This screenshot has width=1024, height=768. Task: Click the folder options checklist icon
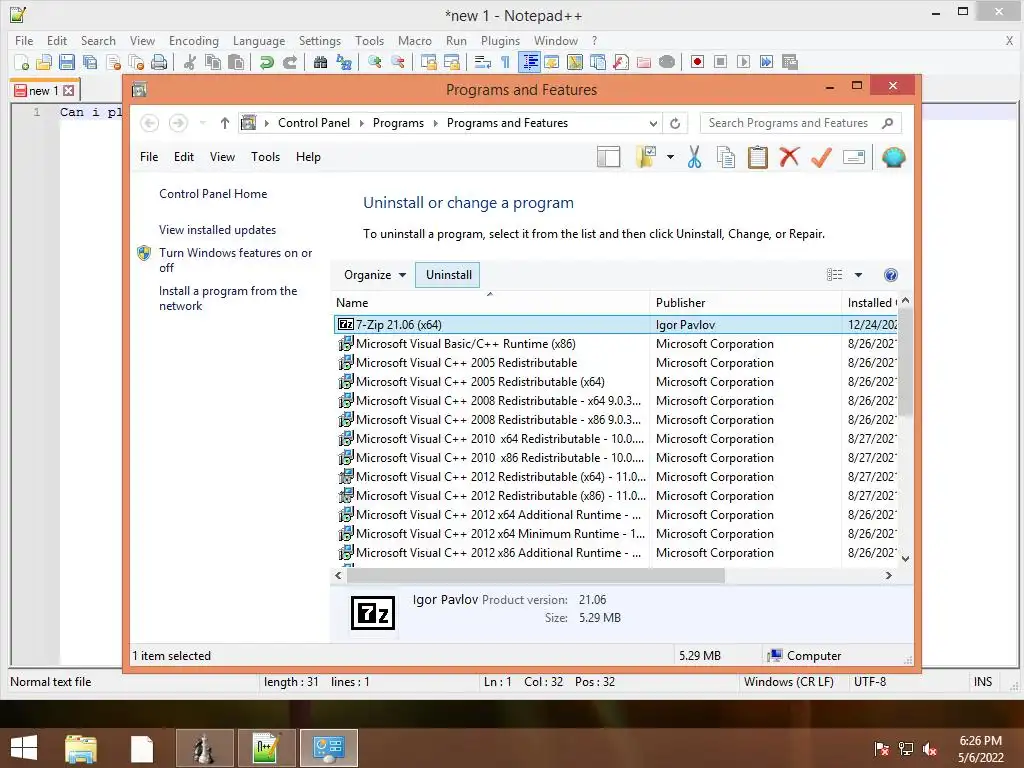pos(645,157)
